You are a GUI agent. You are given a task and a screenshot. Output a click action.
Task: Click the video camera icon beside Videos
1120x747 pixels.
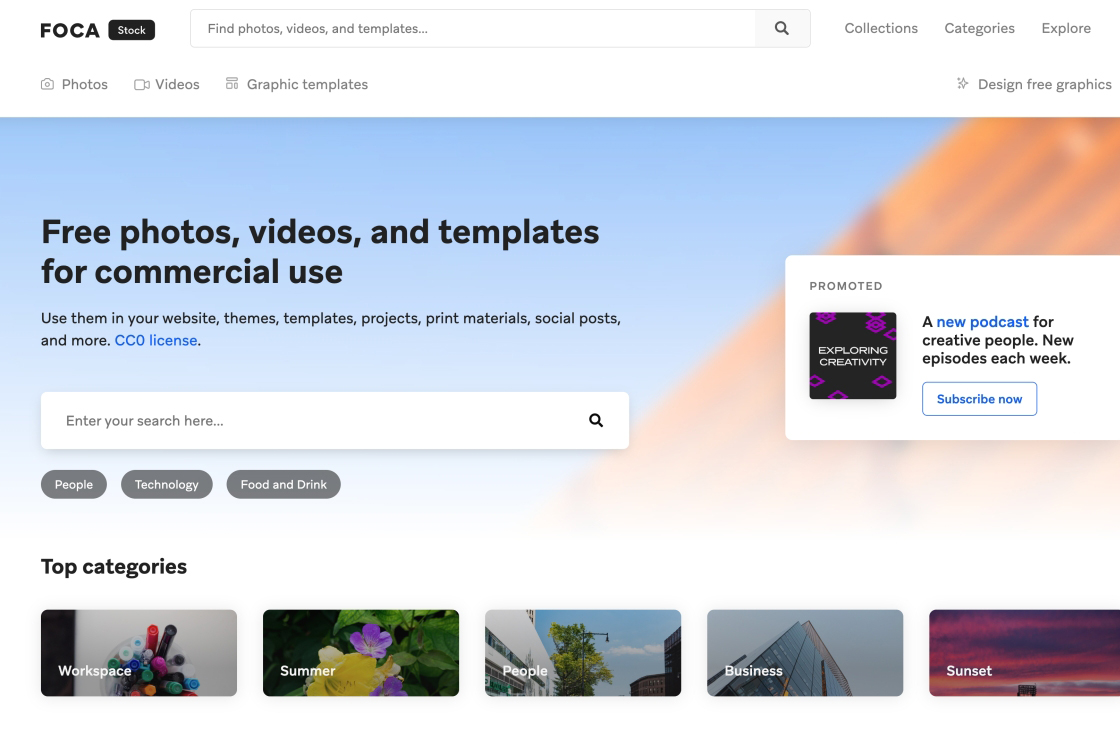(x=141, y=84)
